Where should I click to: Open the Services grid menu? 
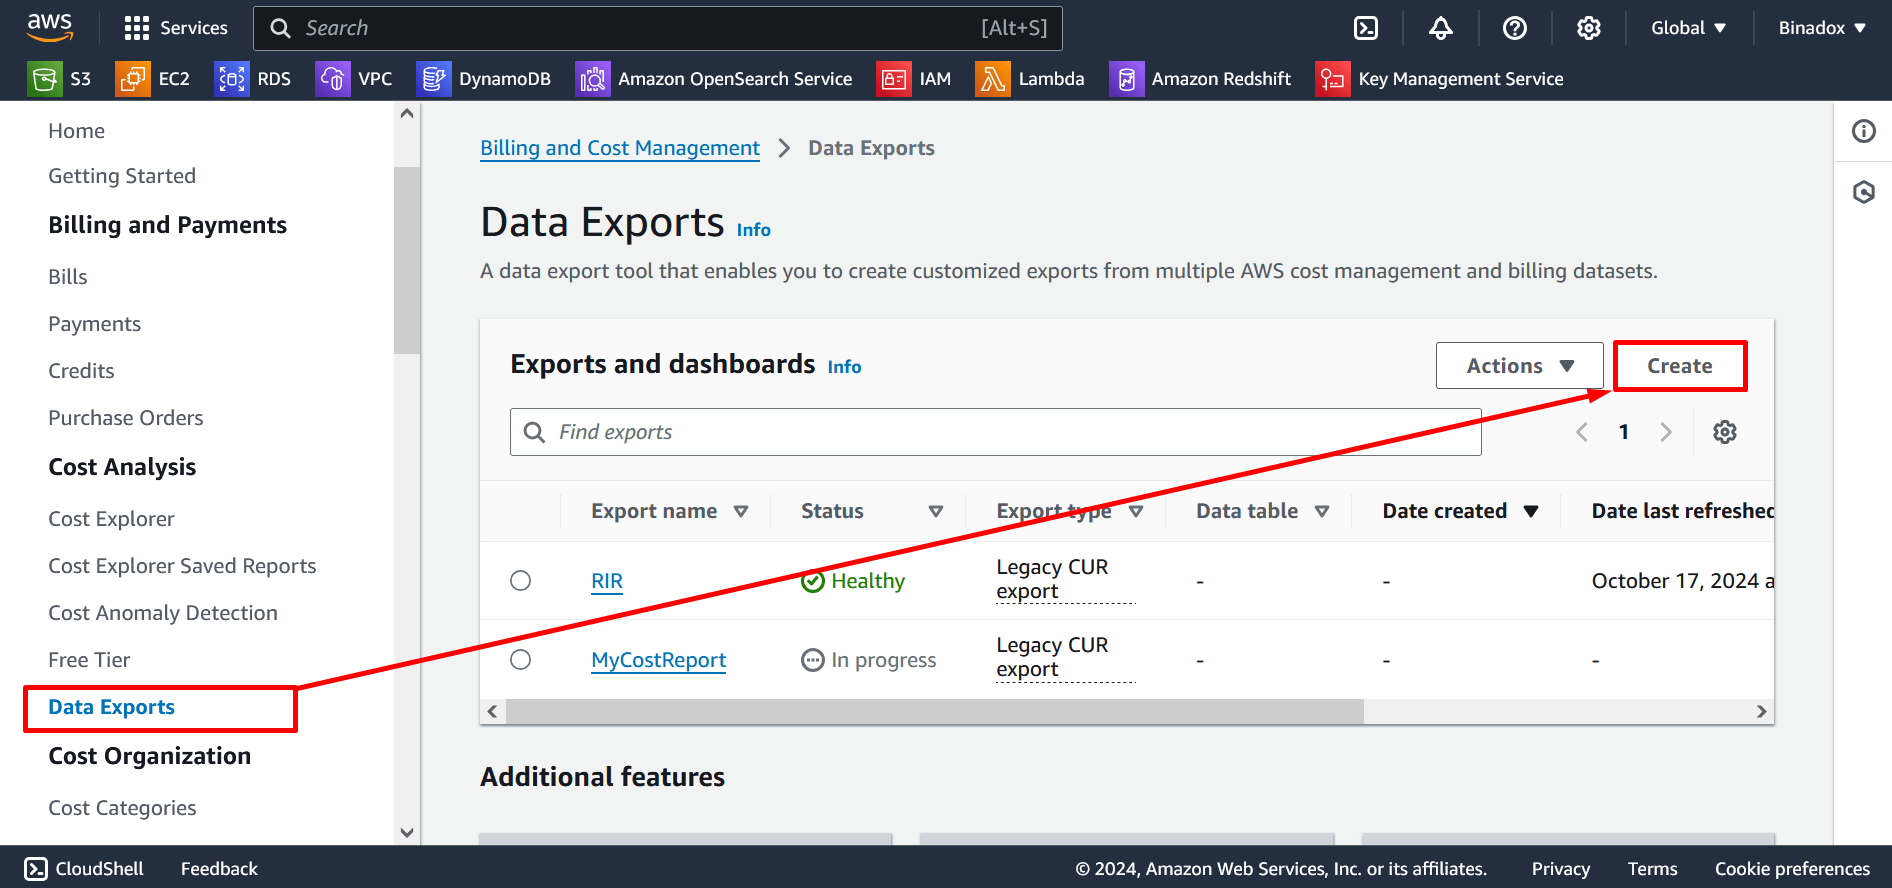(x=176, y=28)
